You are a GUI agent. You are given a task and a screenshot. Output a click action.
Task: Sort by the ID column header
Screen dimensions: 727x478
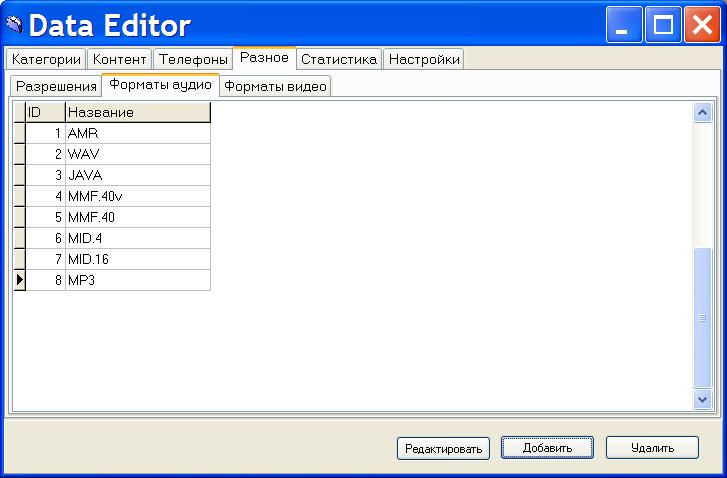tap(45, 112)
